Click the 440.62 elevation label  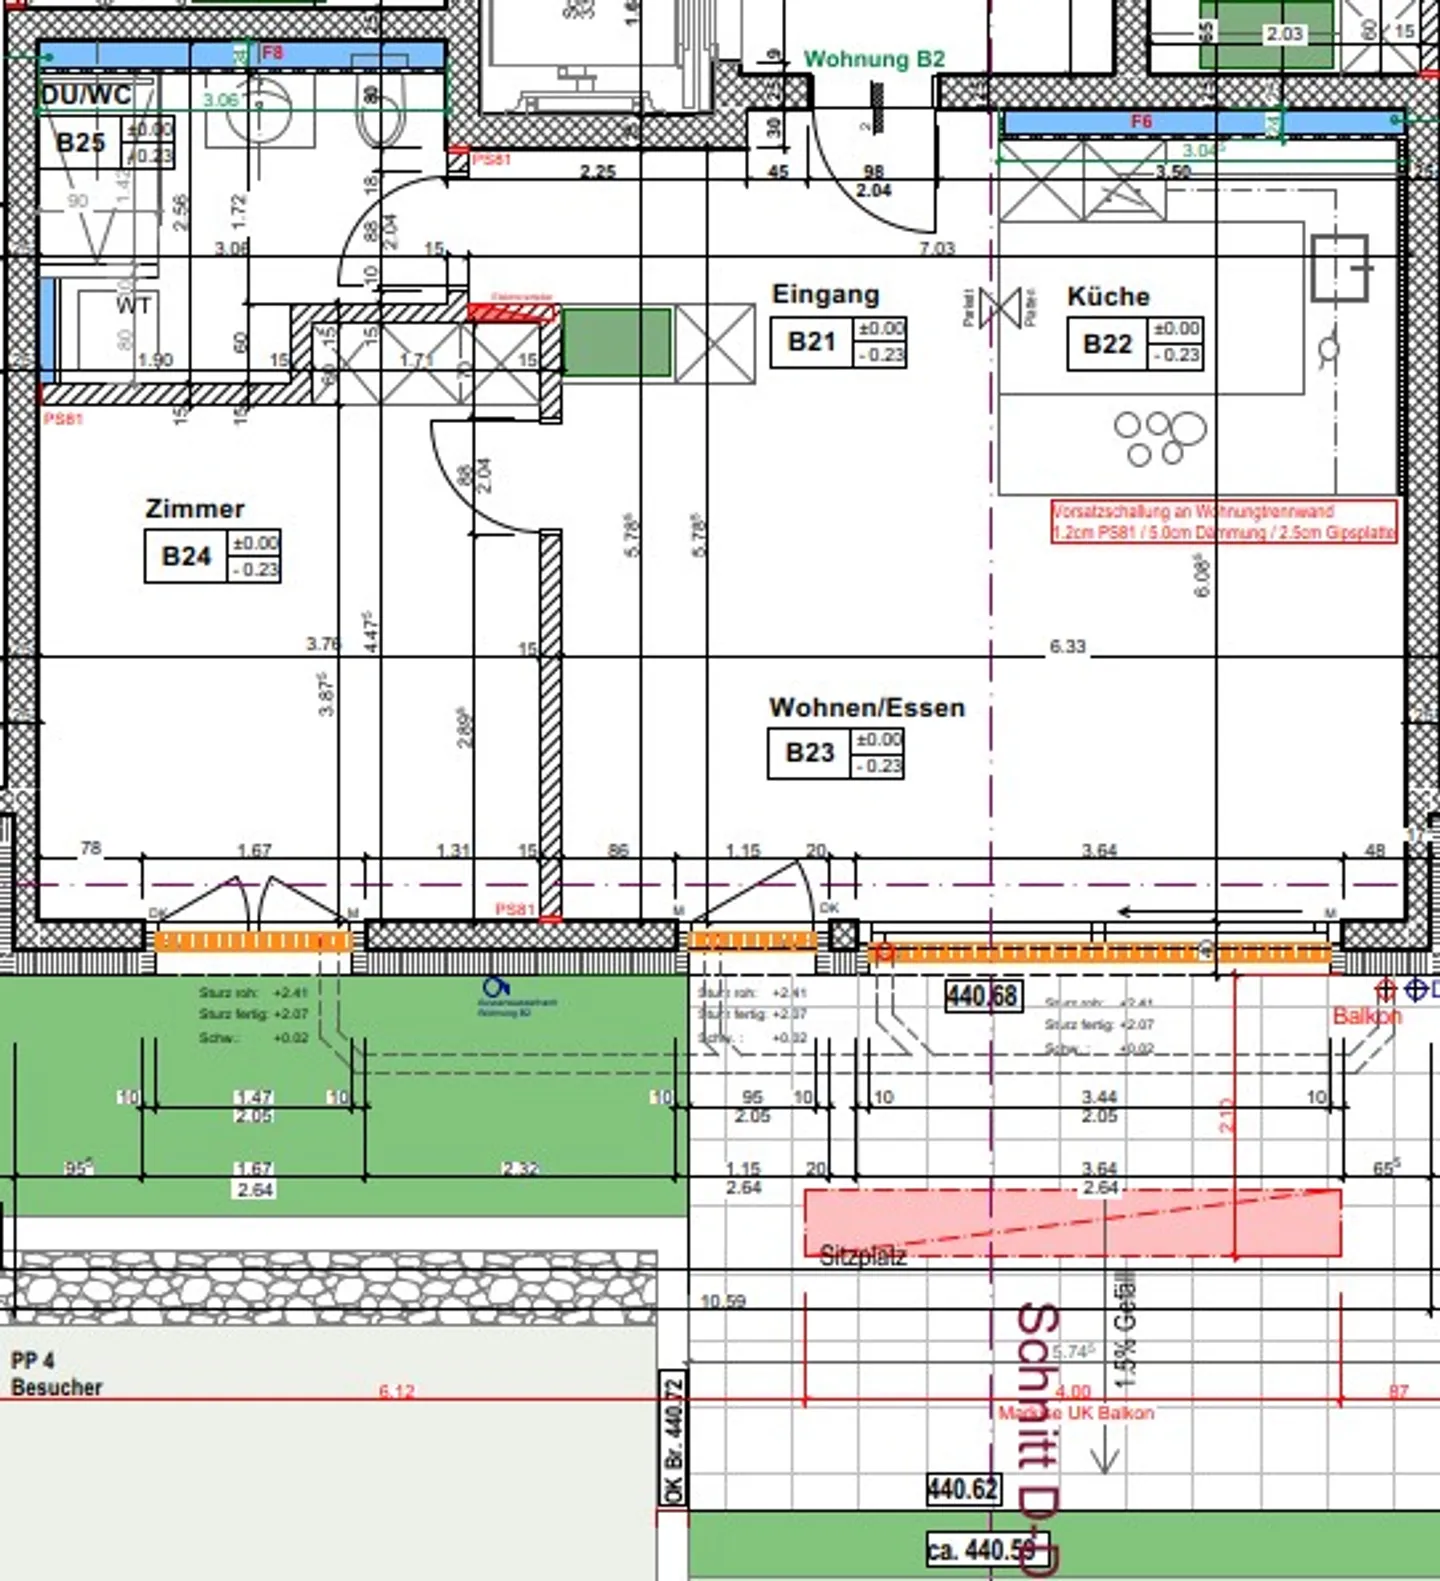[962, 1489]
